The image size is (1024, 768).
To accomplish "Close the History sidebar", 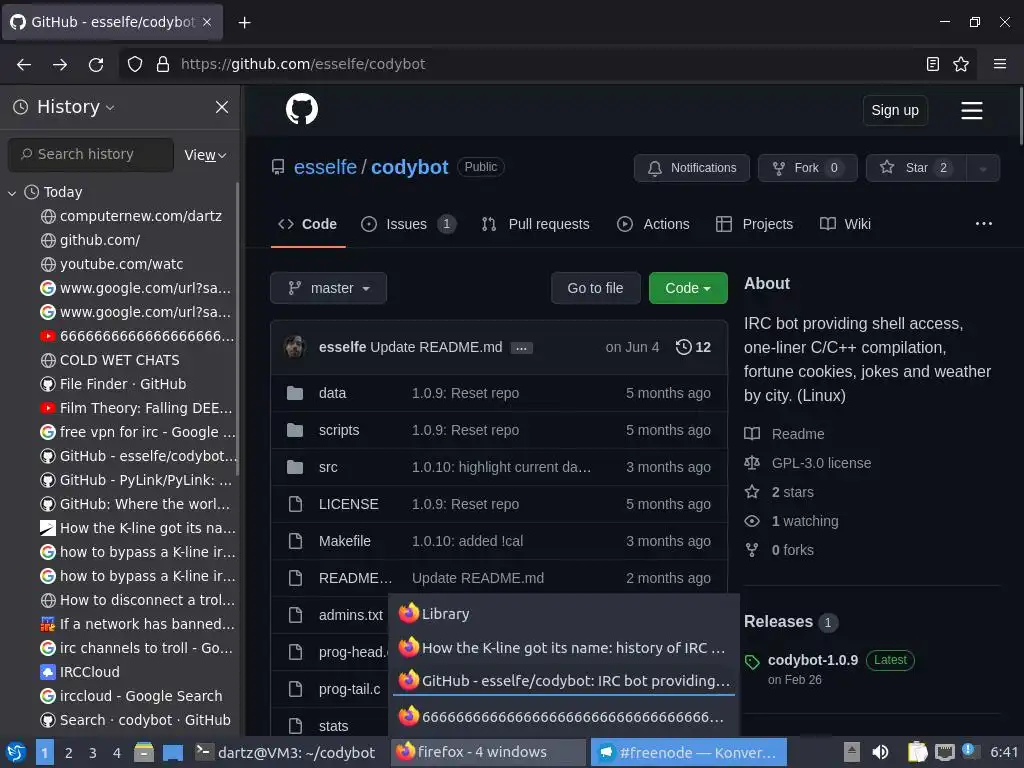I will [222, 107].
